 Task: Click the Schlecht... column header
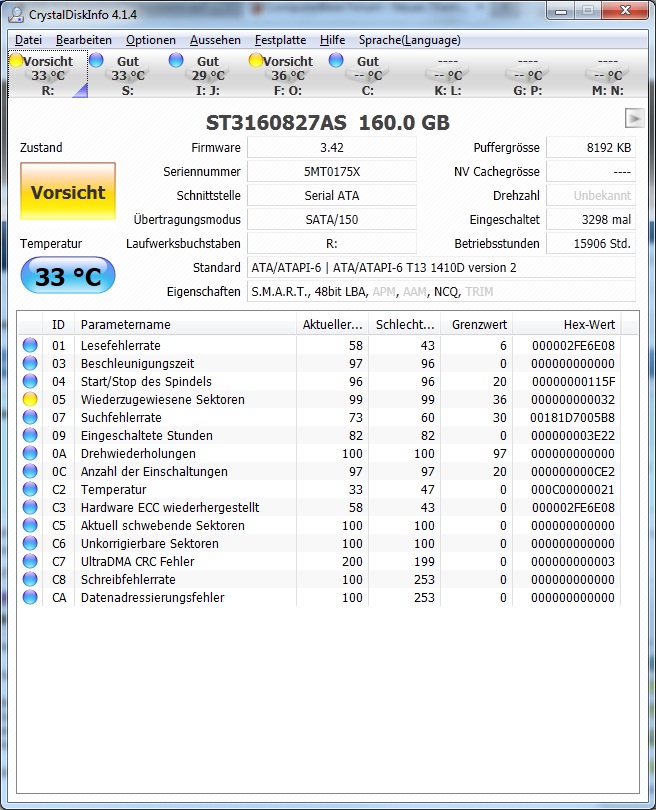(405, 324)
